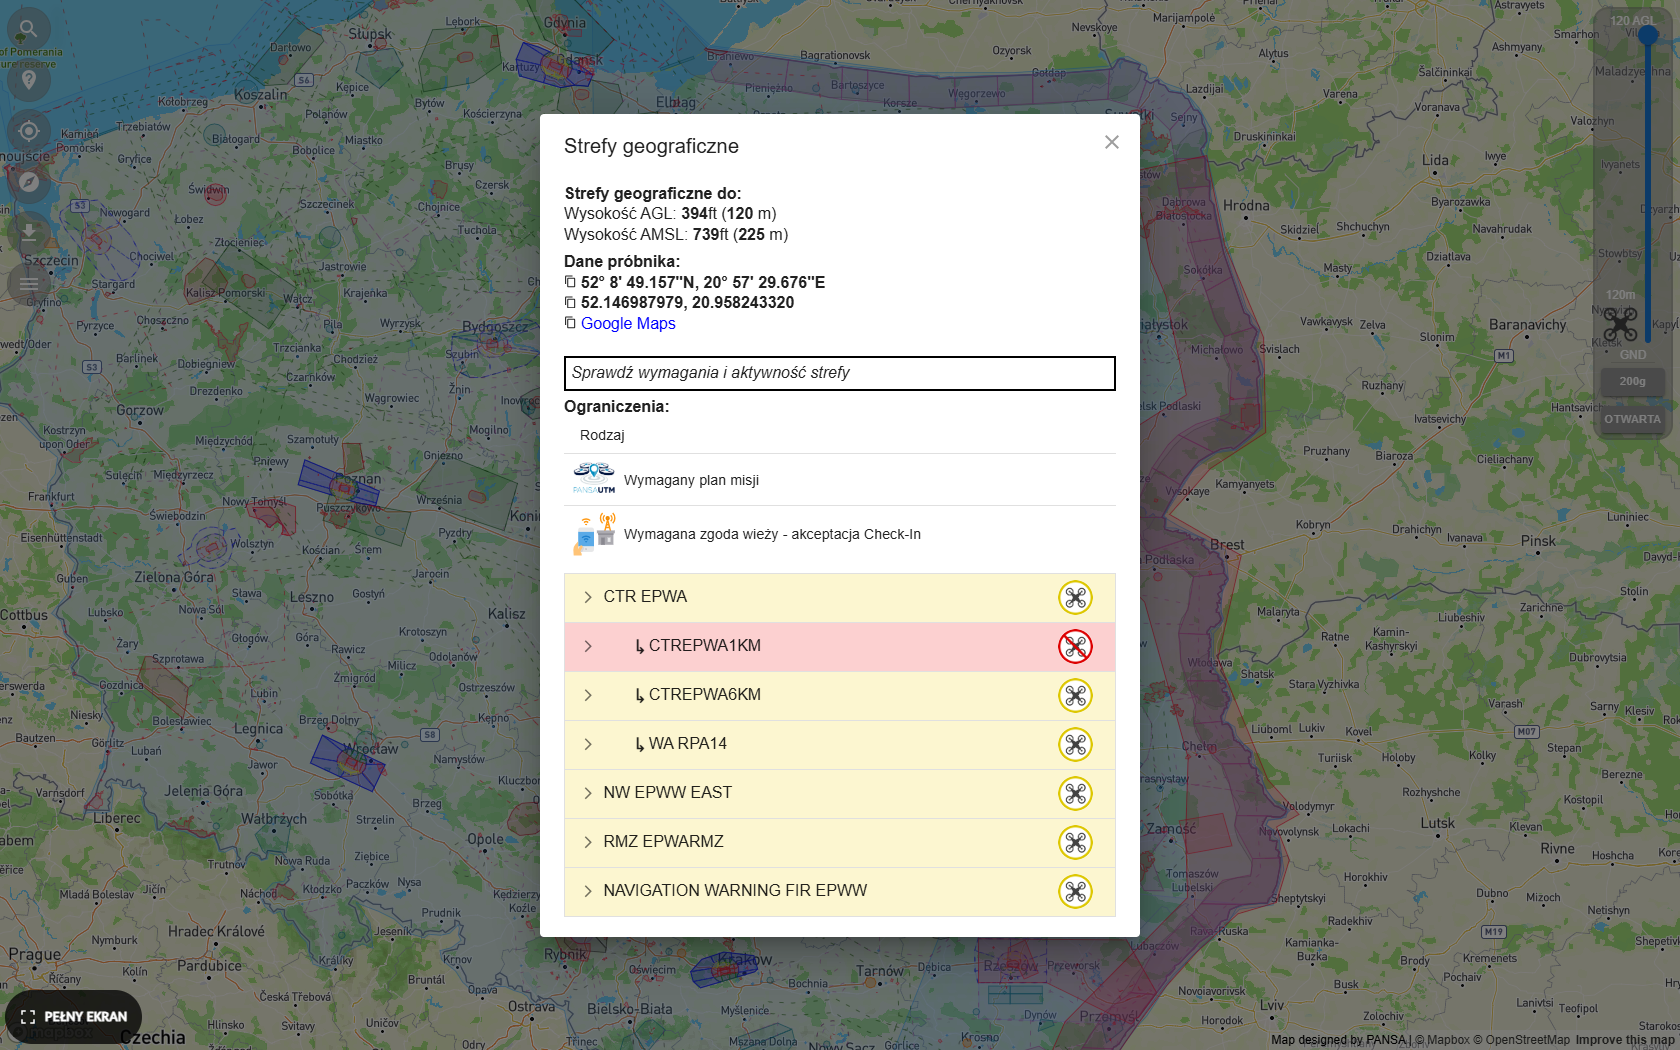The width and height of the screenshot is (1680, 1050).
Task: Center map on my location
Action: (29, 131)
